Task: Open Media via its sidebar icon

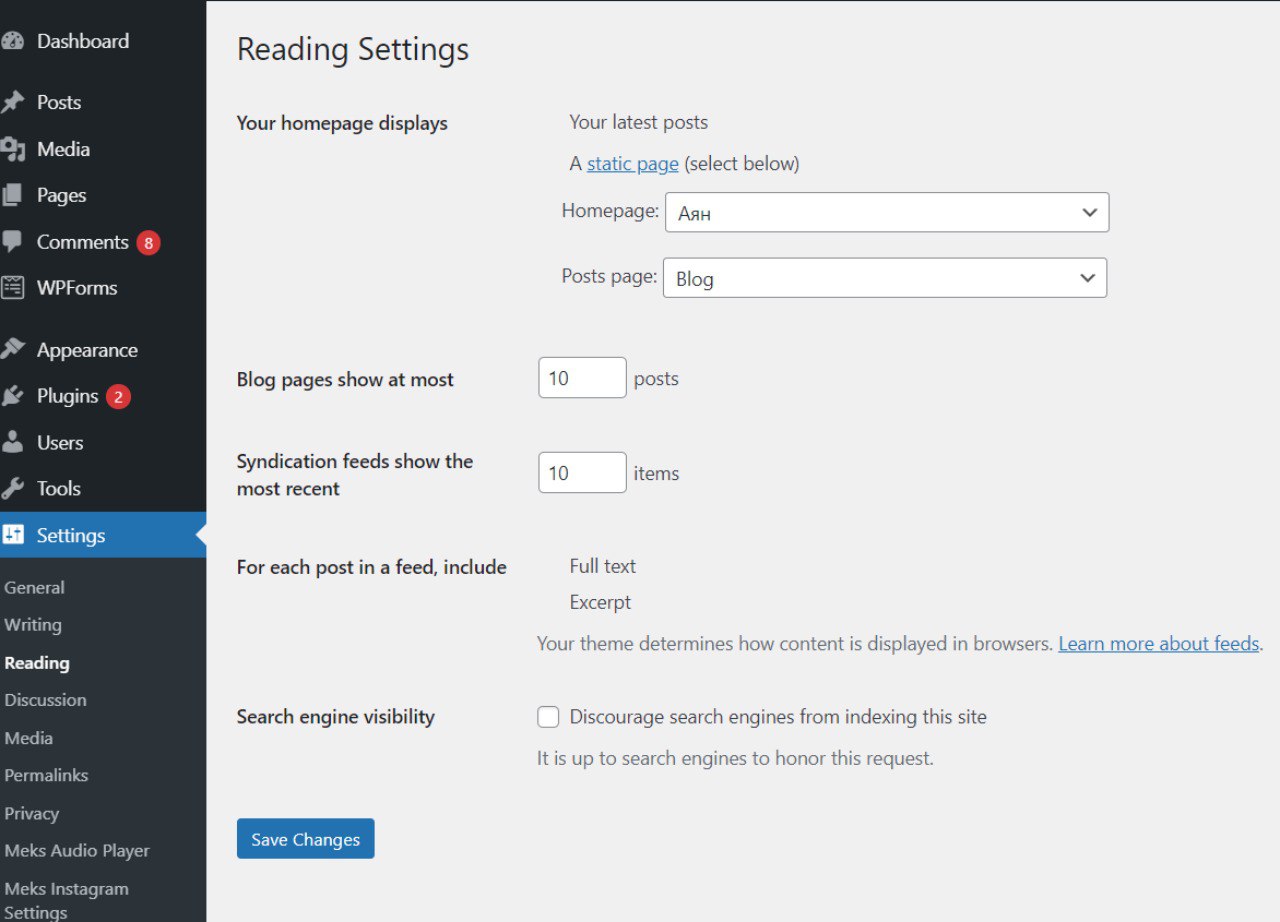Action: click(x=12, y=149)
